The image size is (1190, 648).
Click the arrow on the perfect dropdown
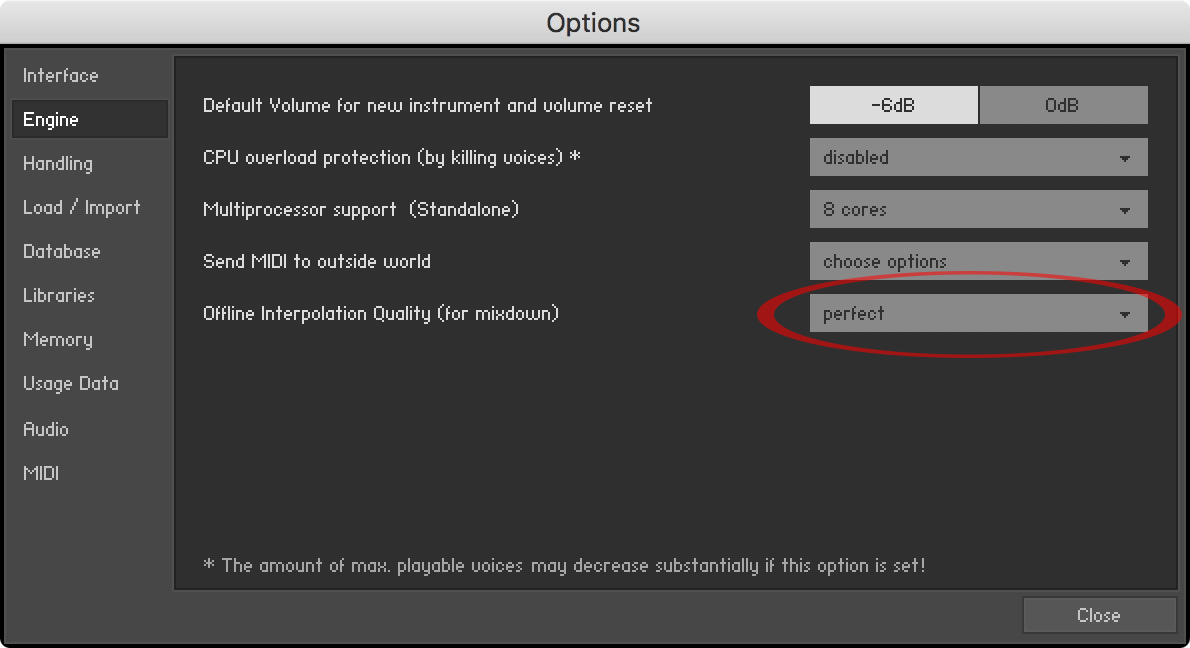[x=1125, y=314]
